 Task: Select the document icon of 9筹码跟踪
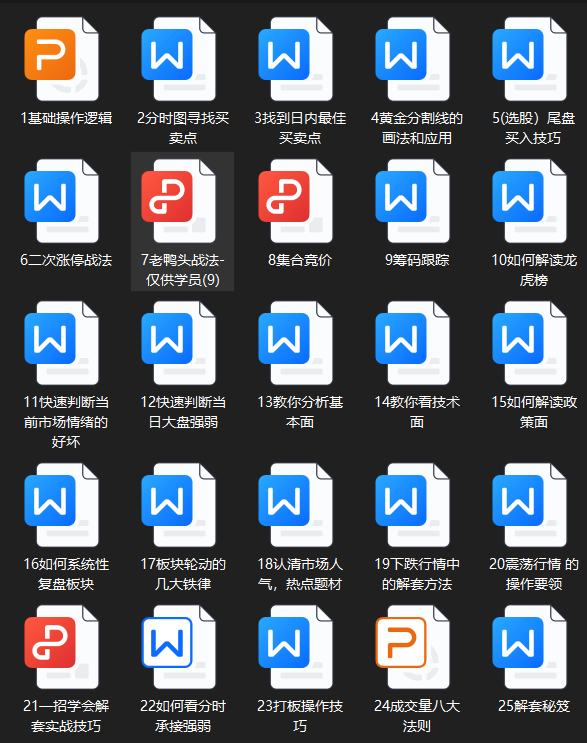pos(413,201)
